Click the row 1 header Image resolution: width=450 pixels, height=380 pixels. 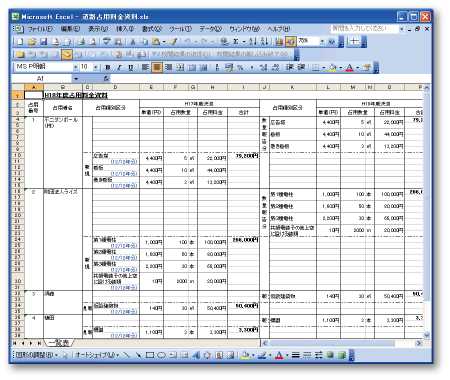pyautogui.click(x=17, y=96)
